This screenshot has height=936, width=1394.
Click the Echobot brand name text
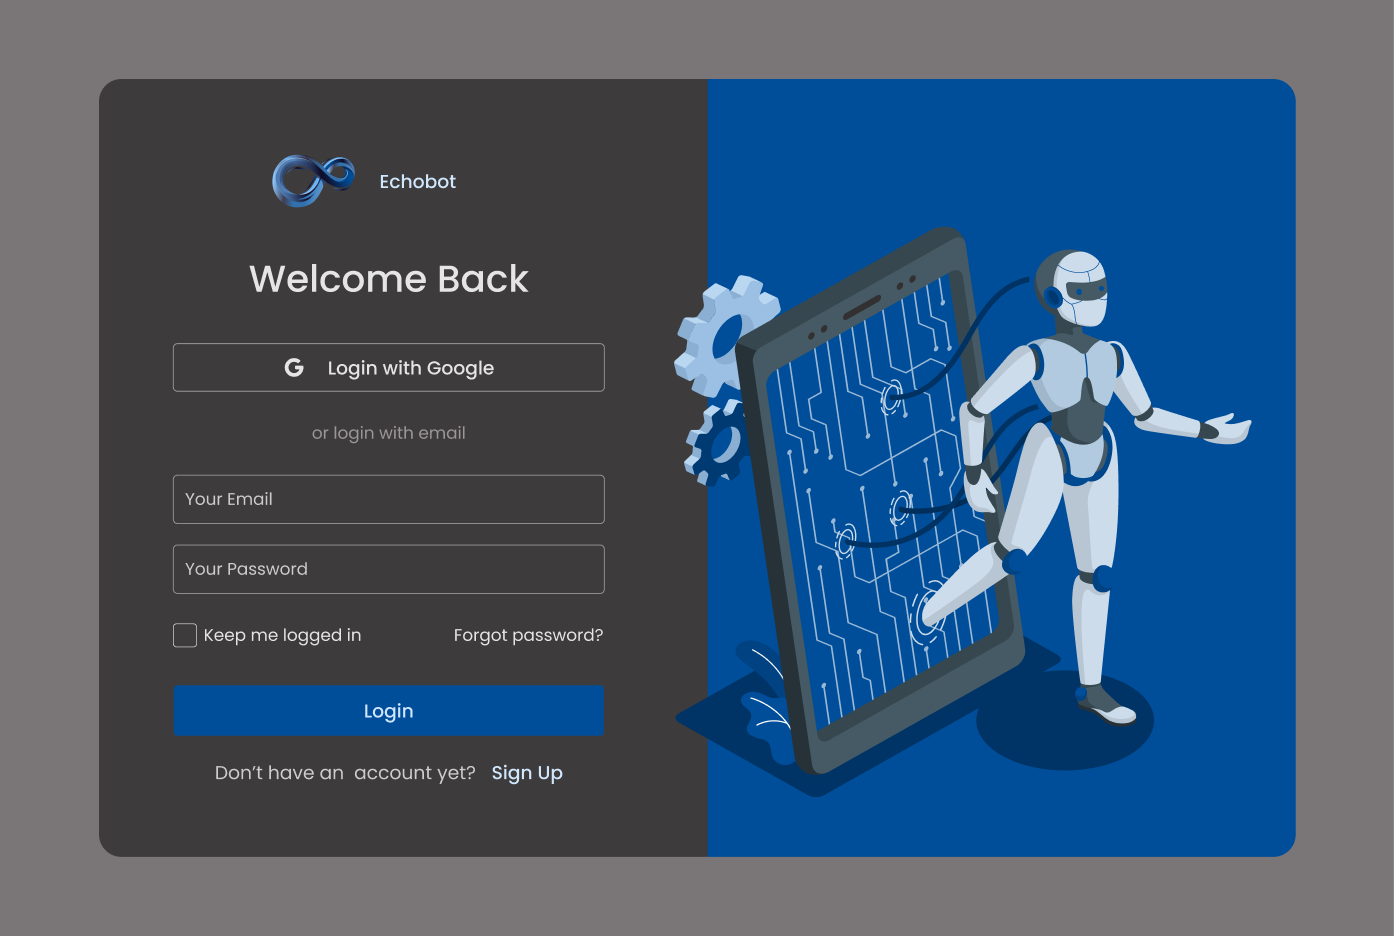[417, 181]
